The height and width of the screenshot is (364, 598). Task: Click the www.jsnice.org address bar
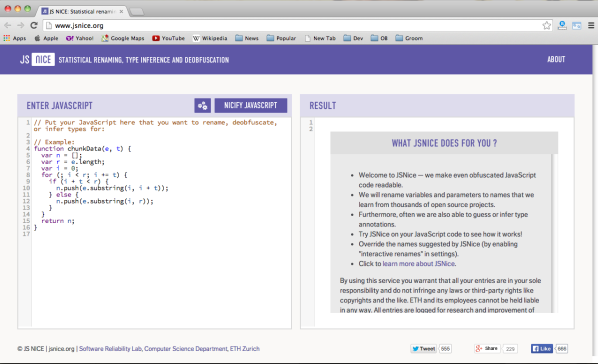tap(292, 26)
